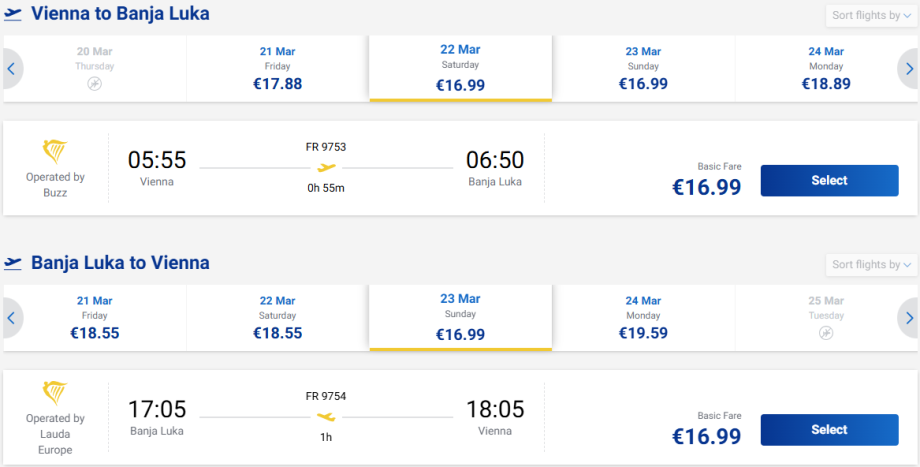
Task: Open Sort flights by for return flights
Action: [871, 264]
